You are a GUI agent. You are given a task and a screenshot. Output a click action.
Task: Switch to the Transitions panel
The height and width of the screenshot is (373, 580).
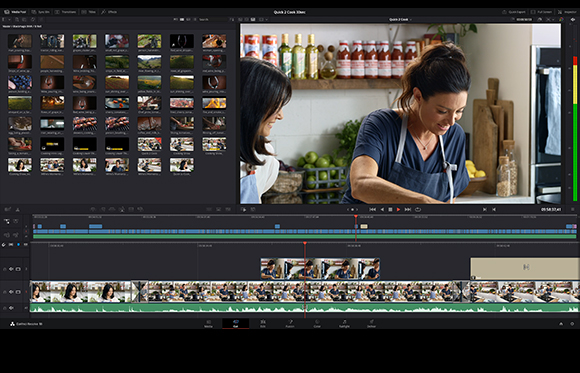65,12
